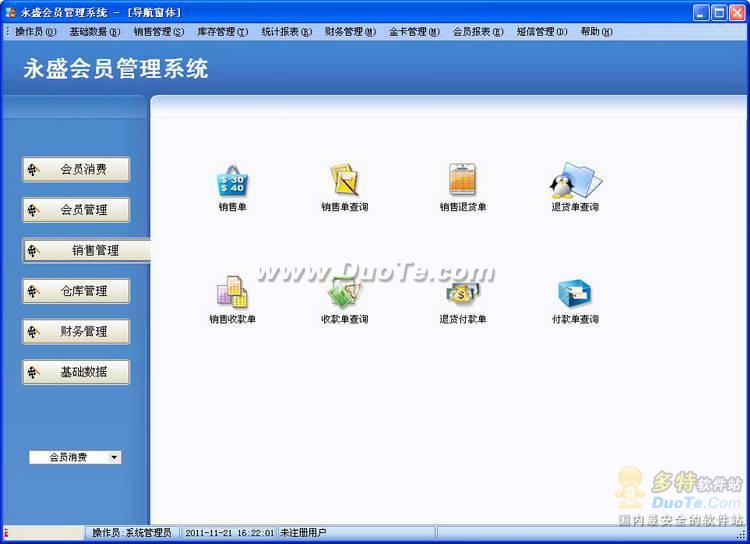The image size is (750, 544).
Task: Open the 收款单查询 icon
Action: [344, 294]
